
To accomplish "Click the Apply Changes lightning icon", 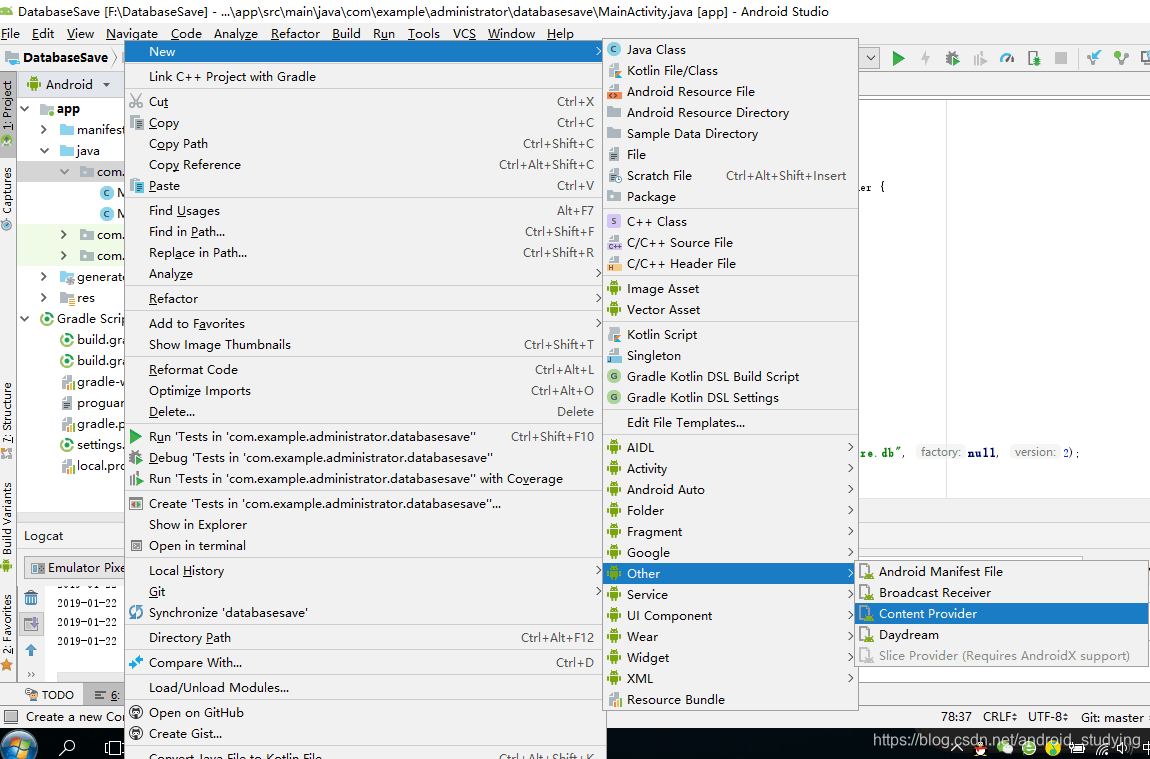I will click(926, 59).
